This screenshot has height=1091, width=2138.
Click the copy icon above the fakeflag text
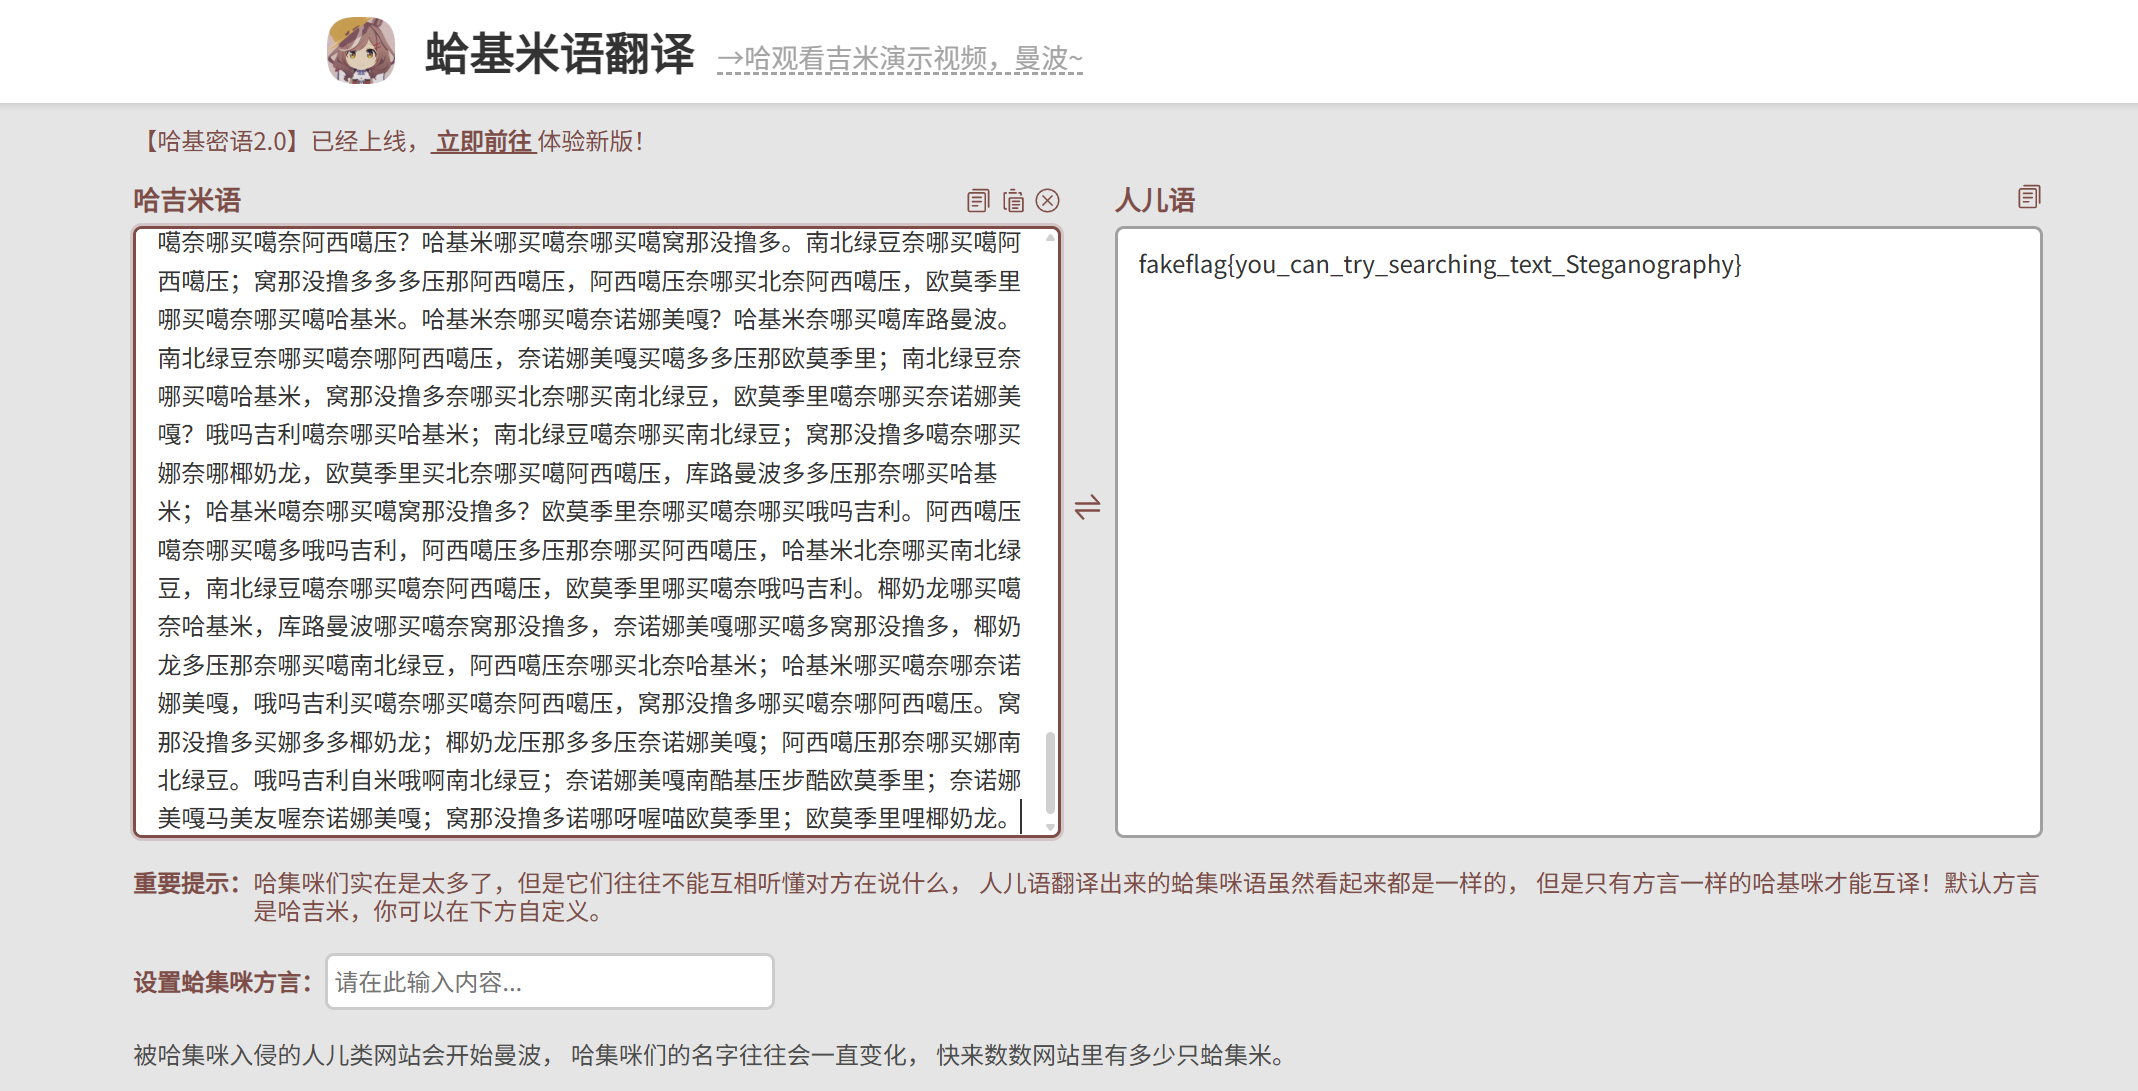click(2028, 197)
